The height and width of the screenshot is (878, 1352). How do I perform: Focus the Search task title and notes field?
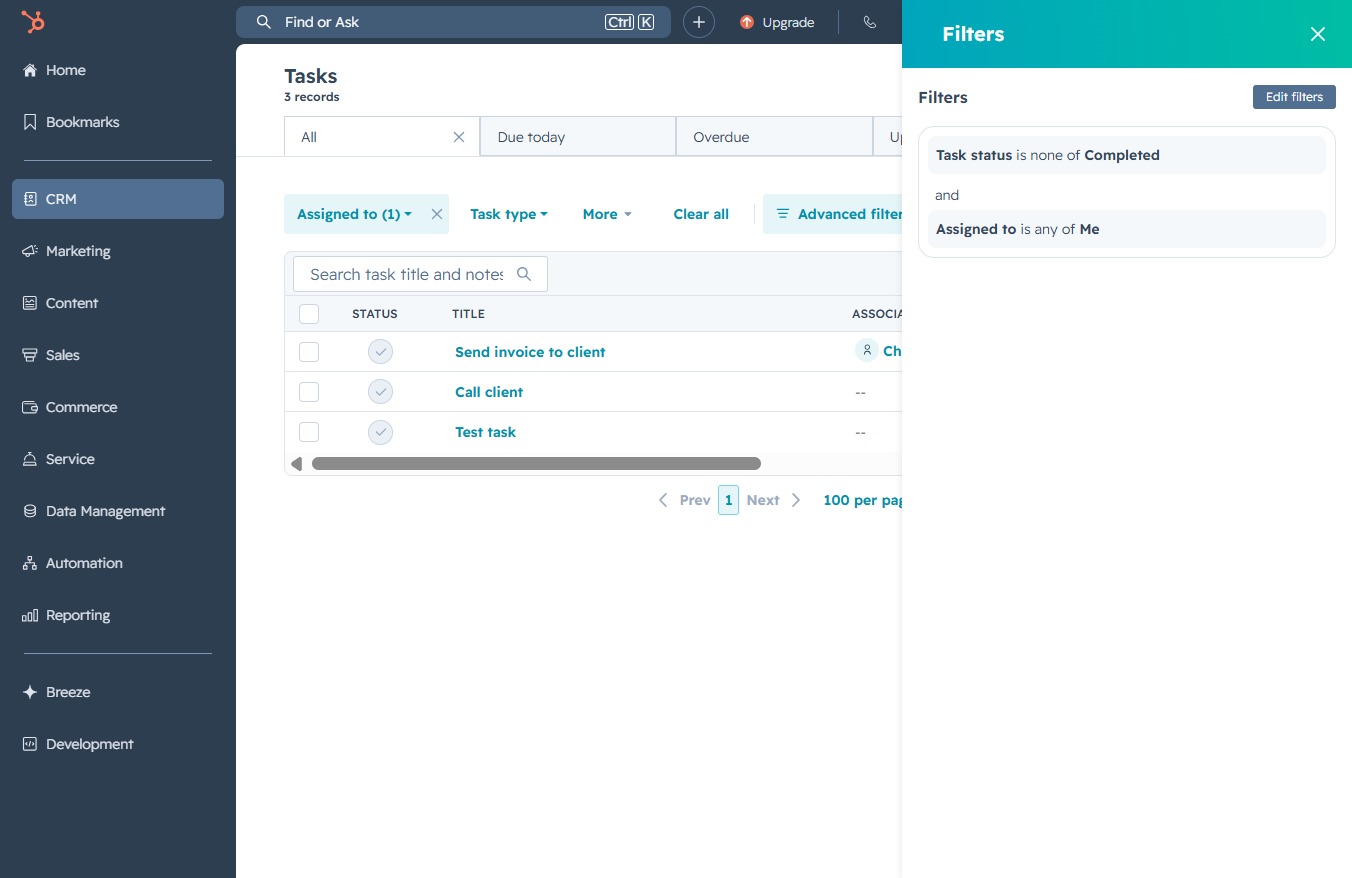pyautogui.click(x=420, y=274)
